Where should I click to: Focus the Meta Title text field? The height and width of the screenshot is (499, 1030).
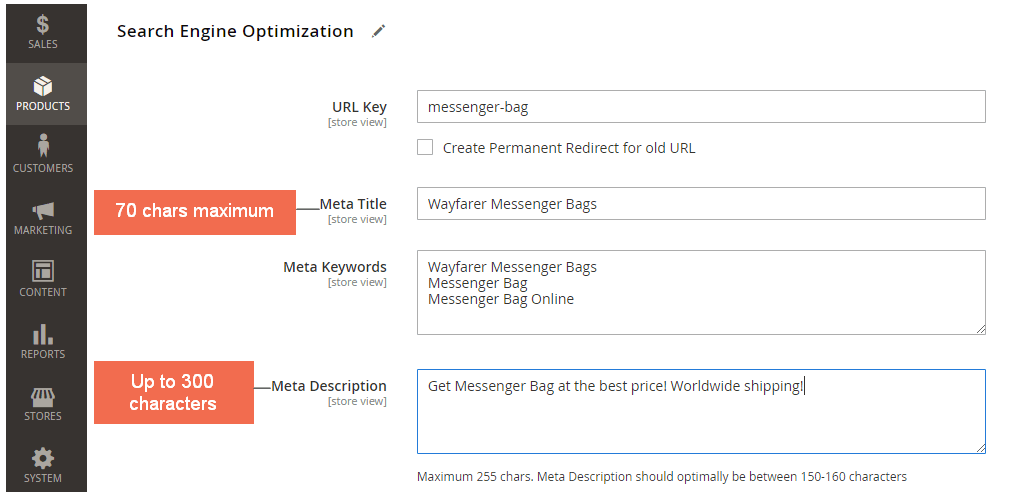click(700, 204)
